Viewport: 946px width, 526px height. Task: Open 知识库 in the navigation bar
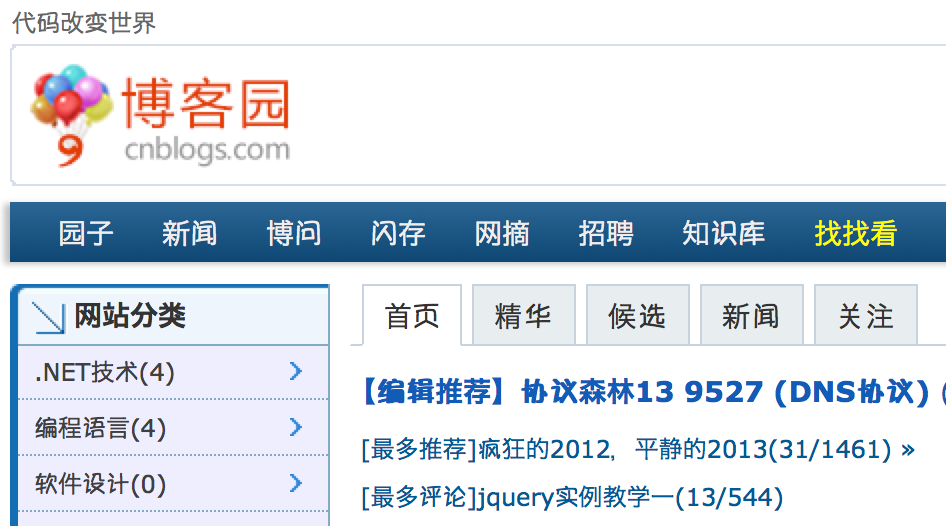[x=723, y=233]
